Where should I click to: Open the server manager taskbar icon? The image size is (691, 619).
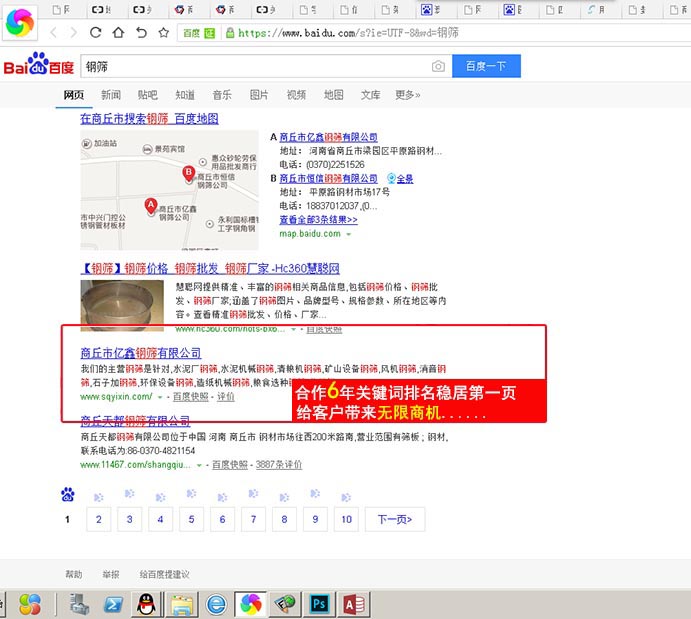tap(79, 604)
